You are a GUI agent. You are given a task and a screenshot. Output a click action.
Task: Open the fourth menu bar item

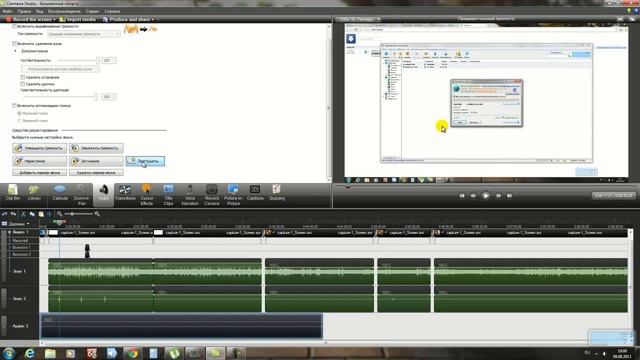coord(64,11)
